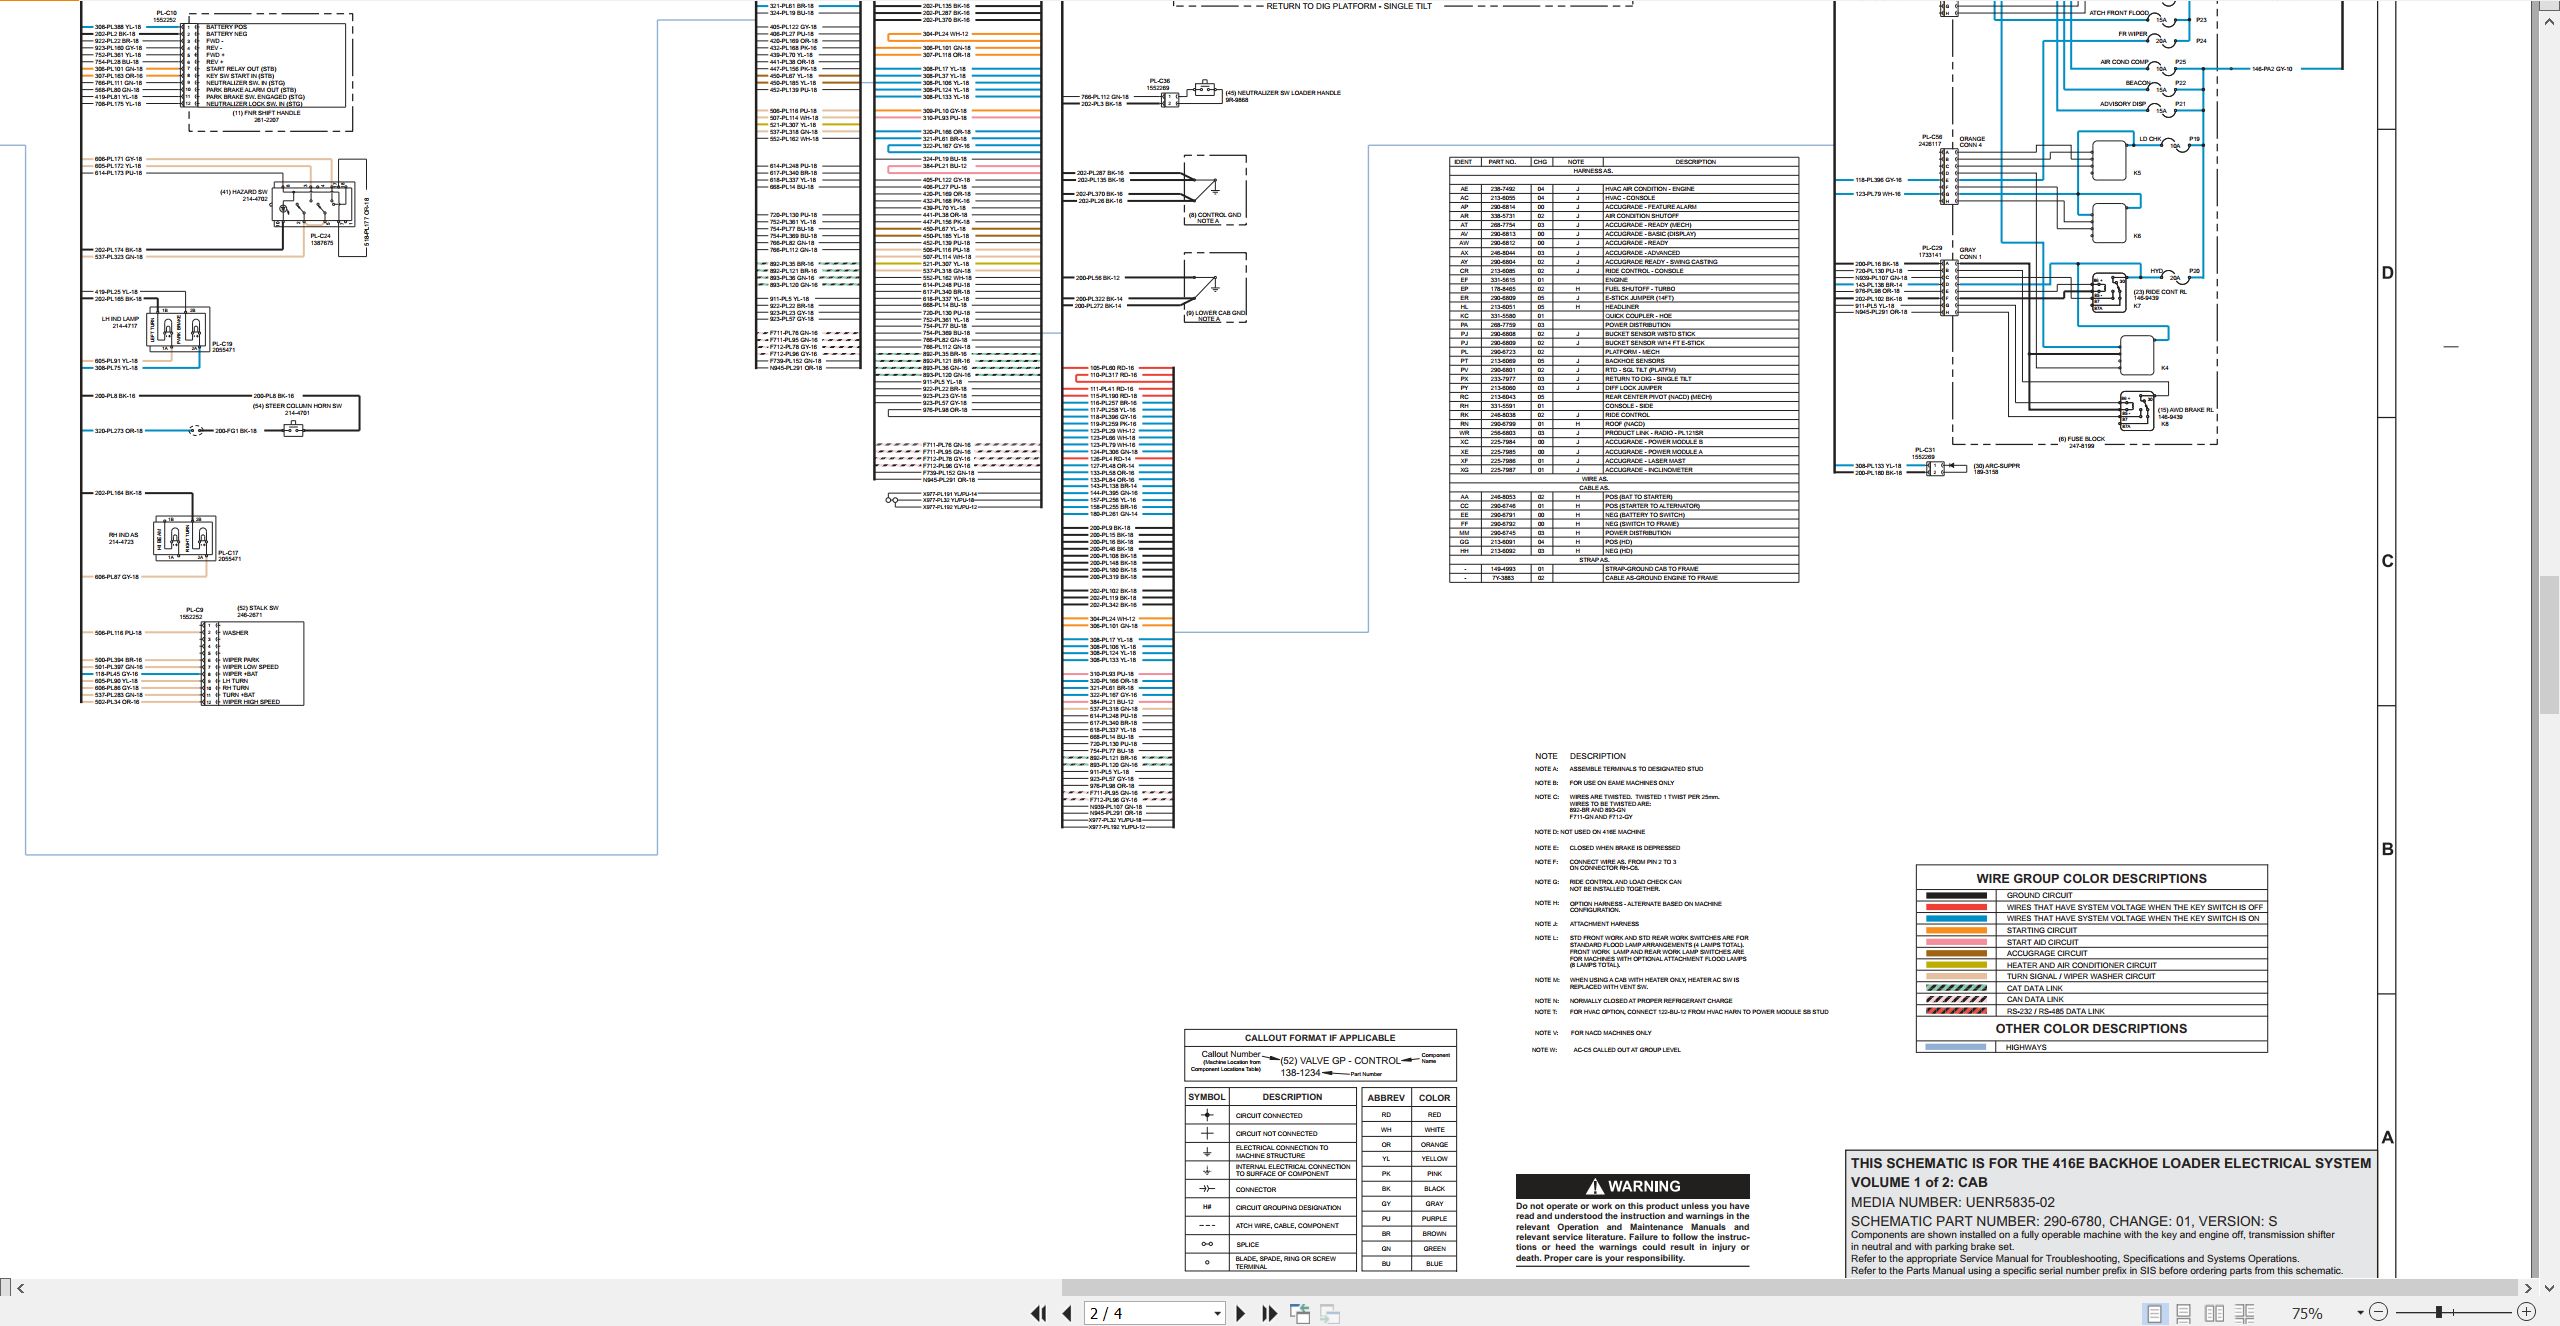Click 'VOLUME 1 of 2: CAB' text
Viewport: 2560px width, 1326px height.
(x=1919, y=1182)
